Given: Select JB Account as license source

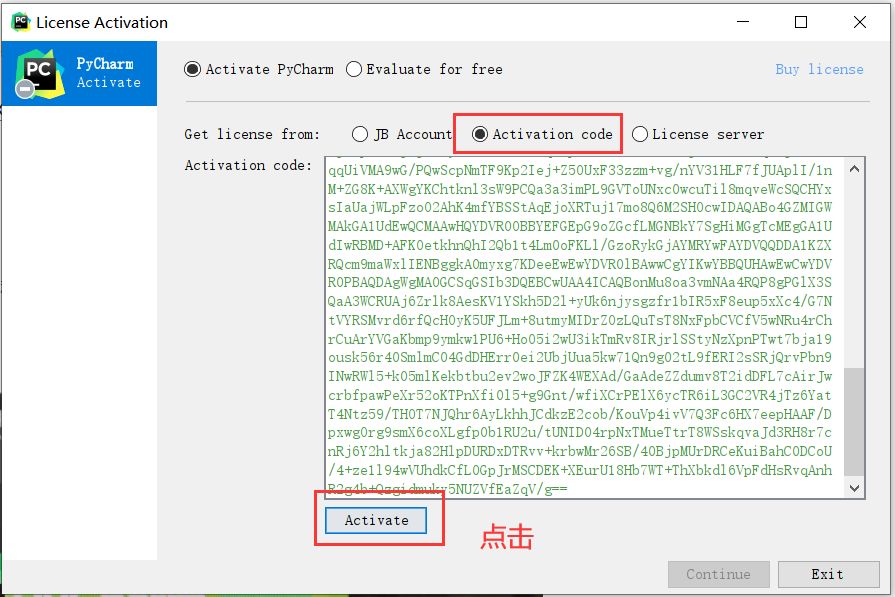Looking at the screenshot, I should coord(401,134).
